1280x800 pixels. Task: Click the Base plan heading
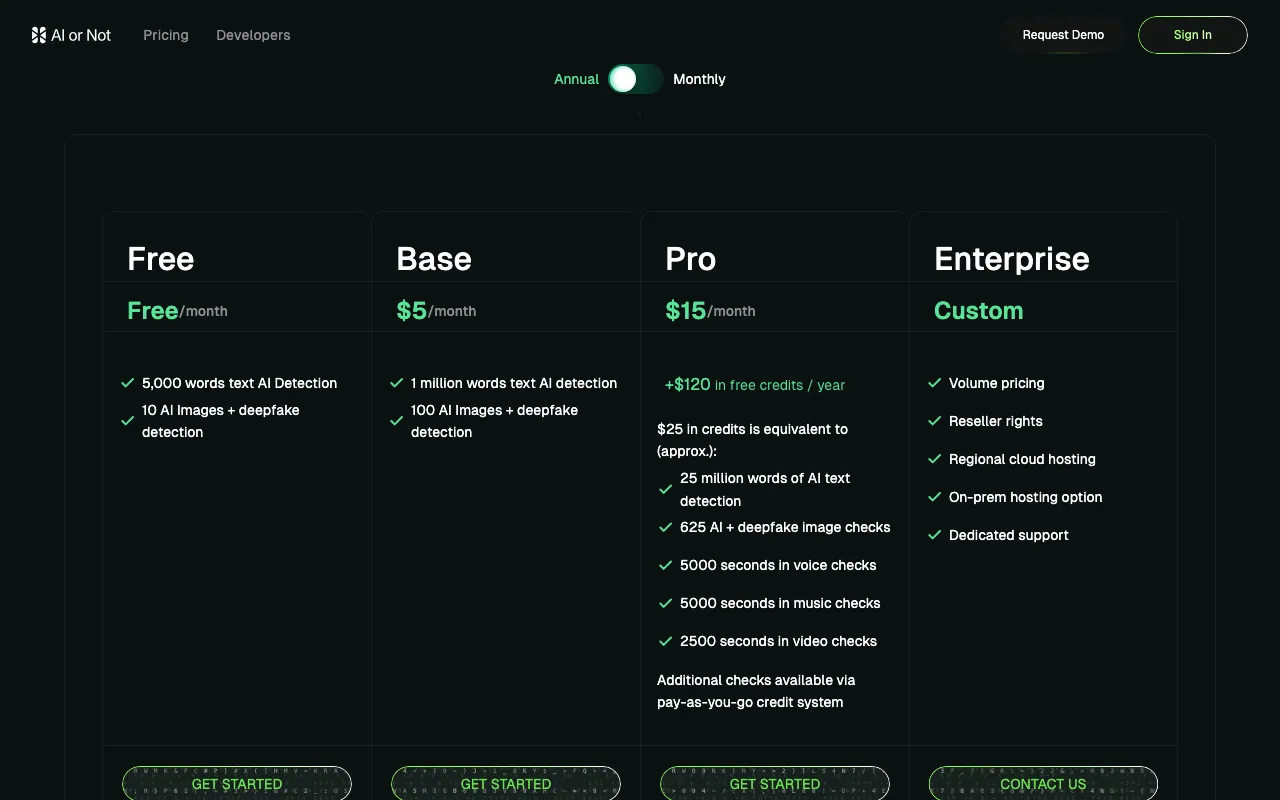click(x=434, y=259)
